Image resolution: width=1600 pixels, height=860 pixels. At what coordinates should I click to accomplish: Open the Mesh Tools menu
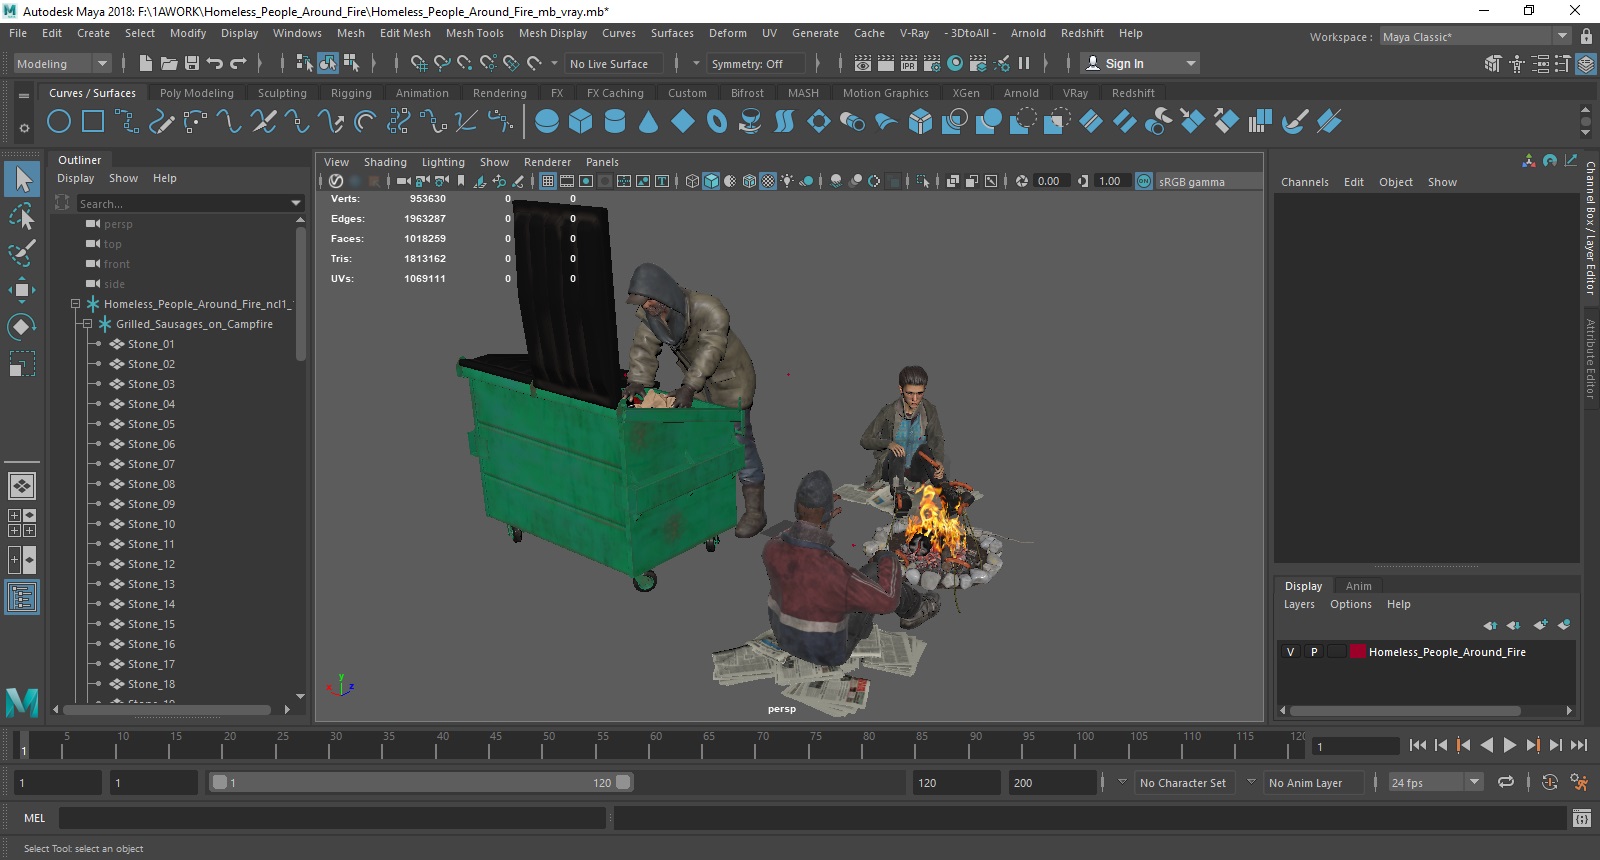coord(474,33)
